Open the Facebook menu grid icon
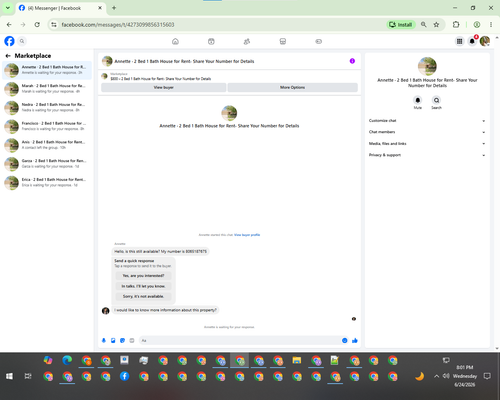 (459, 41)
